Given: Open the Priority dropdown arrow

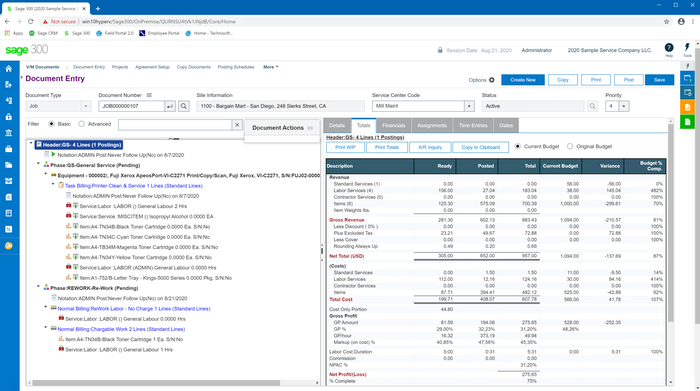Looking at the screenshot, I should 624,106.
